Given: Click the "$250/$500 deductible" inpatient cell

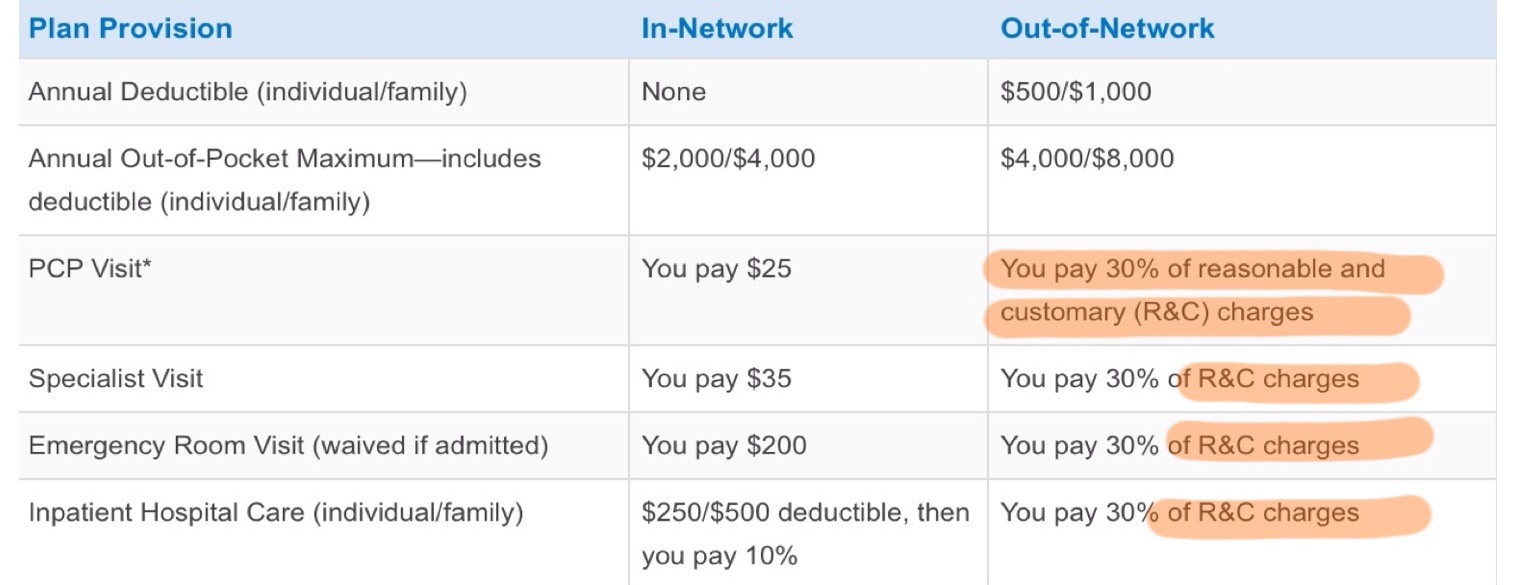Looking at the screenshot, I should (x=805, y=513).
